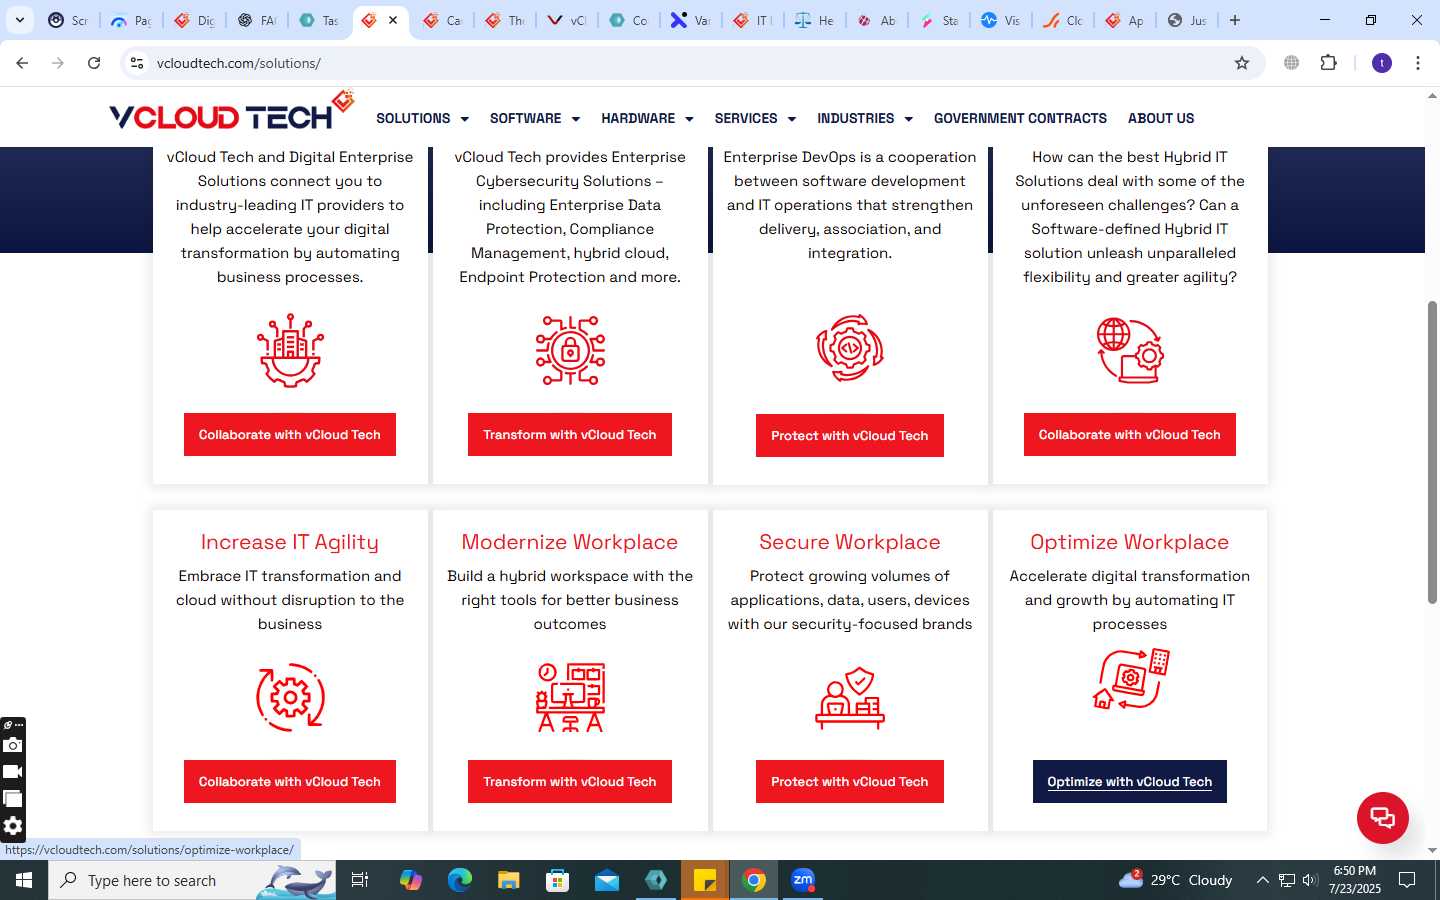Click Protect with vCloud Tech under Secure Workplace
The height and width of the screenshot is (900, 1440).
[x=850, y=782]
